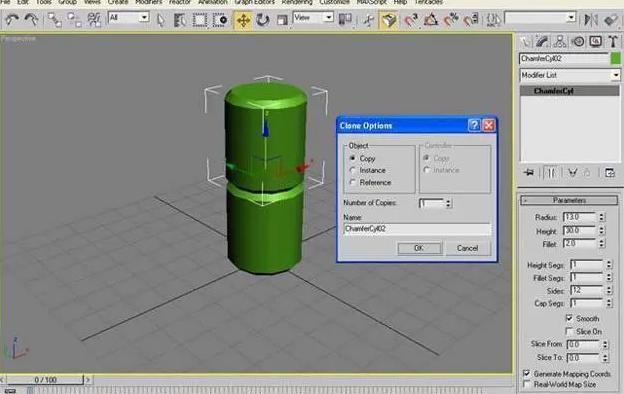Viewport: 624px width, 394px height.
Task: Select the Reference radio under Object
Action: coord(353,182)
